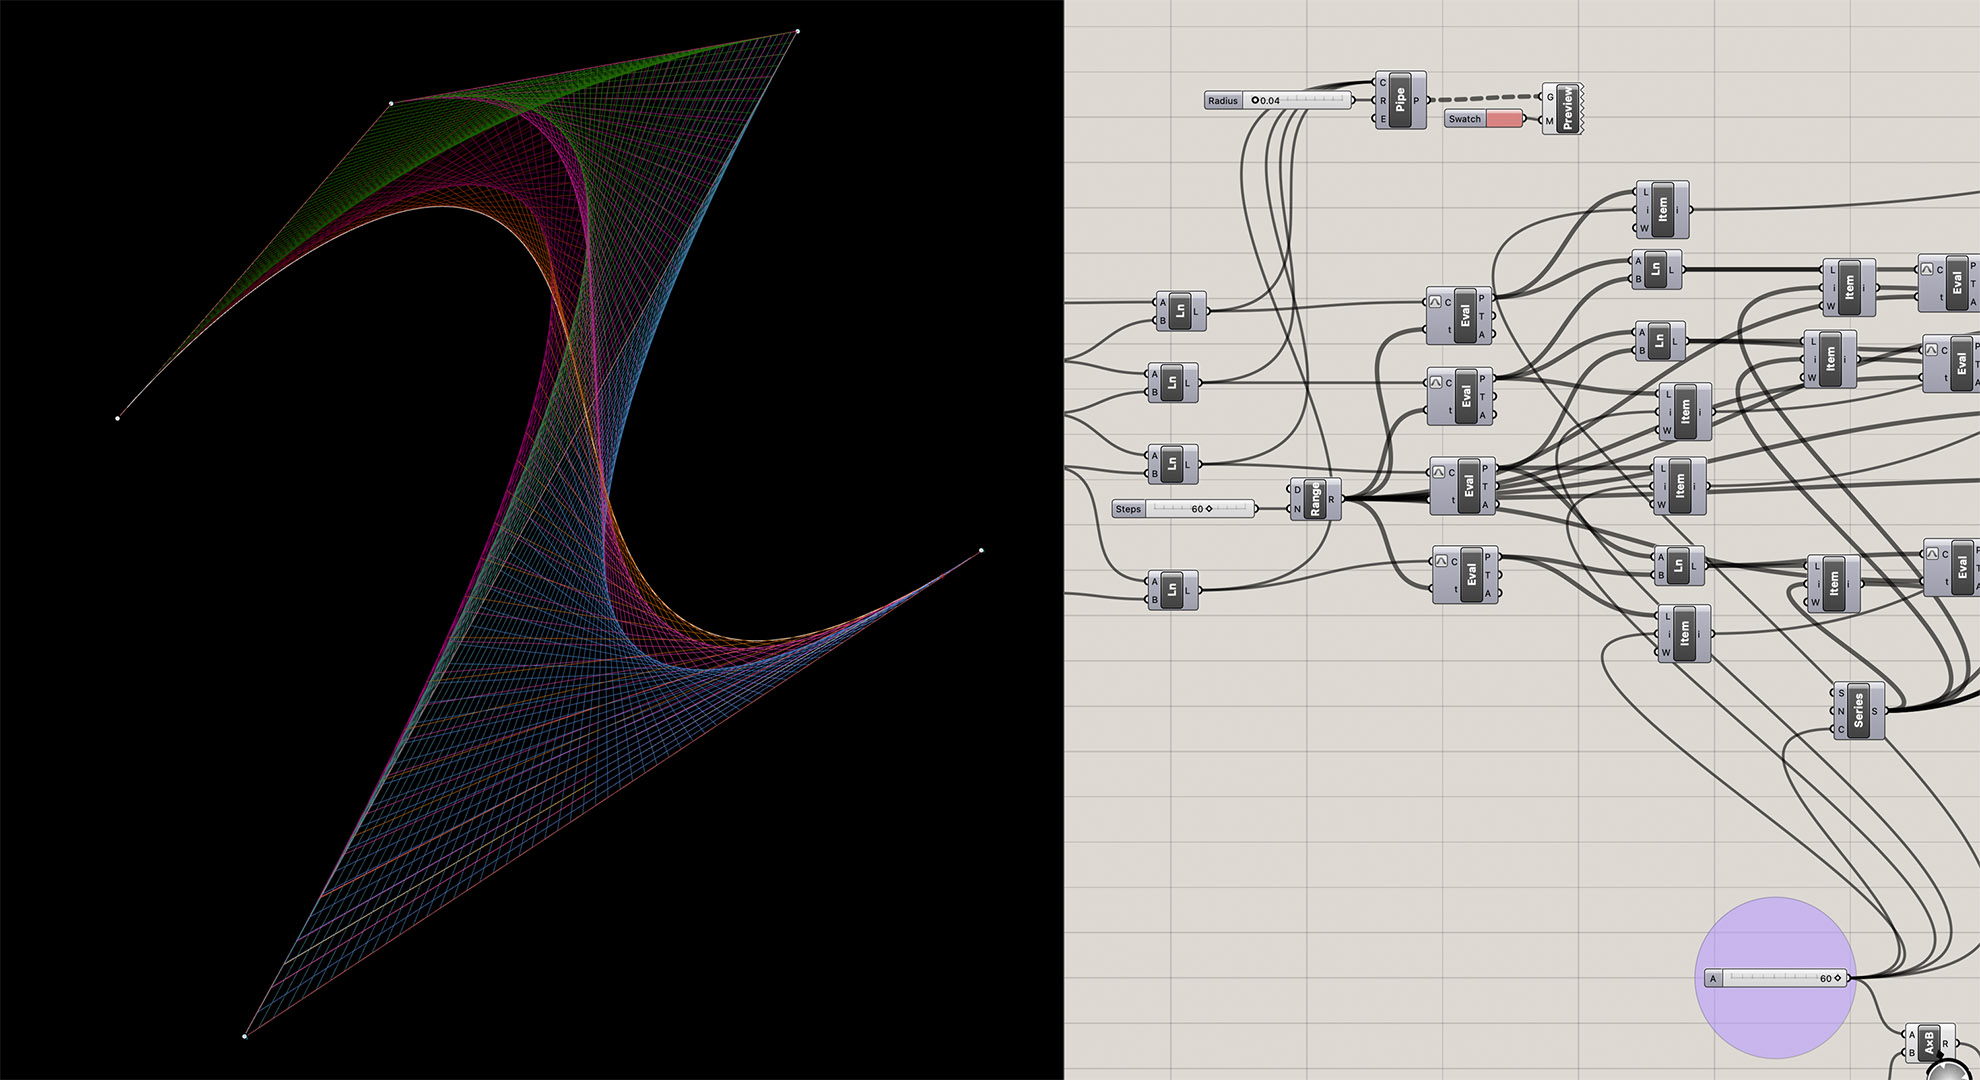Click the Steps label capsule
This screenshot has width=1980, height=1080.
coord(1128,508)
